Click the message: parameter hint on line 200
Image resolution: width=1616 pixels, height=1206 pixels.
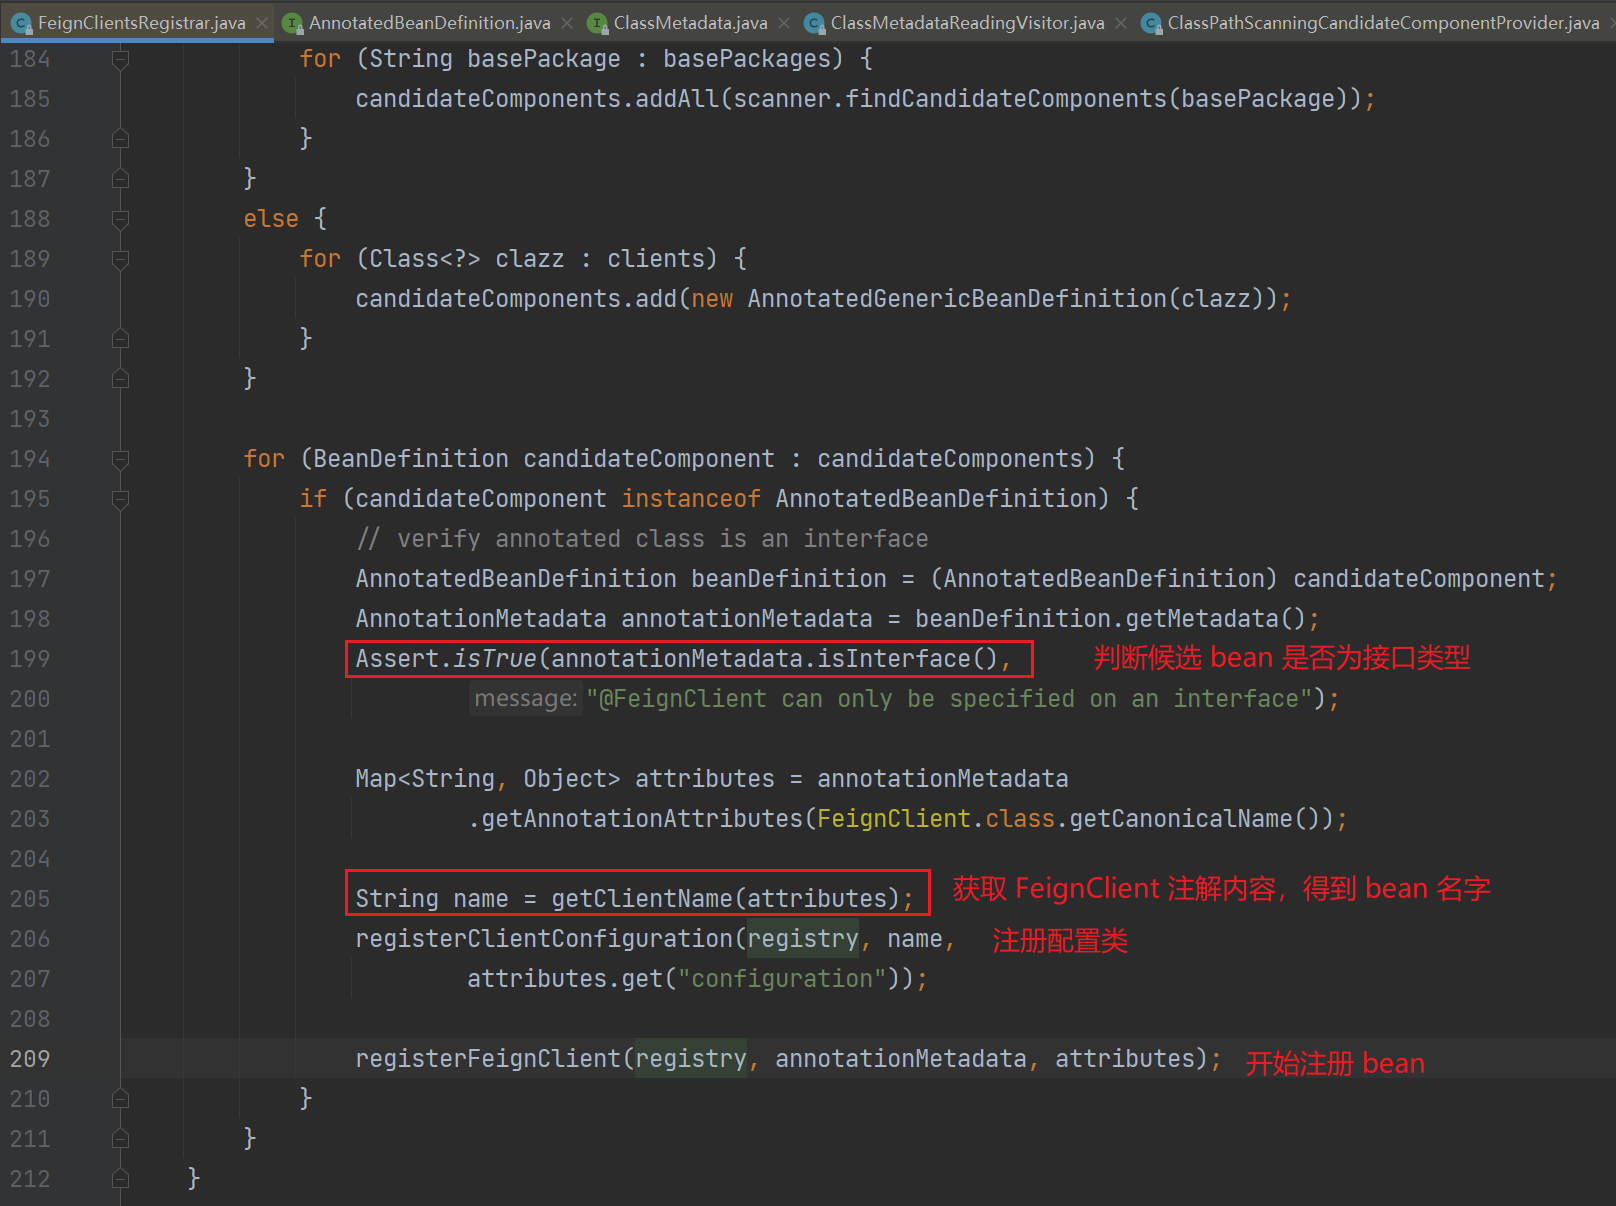point(525,699)
